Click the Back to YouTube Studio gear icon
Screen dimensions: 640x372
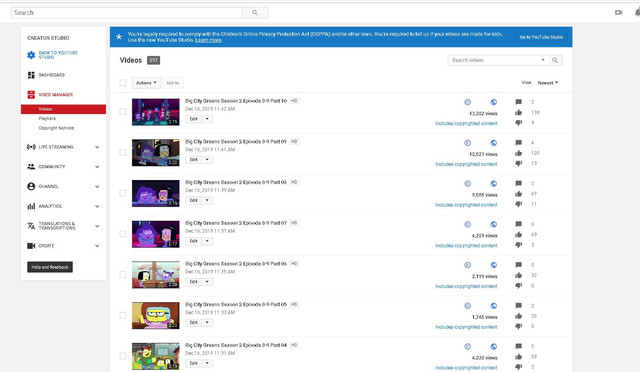tap(31, 55)
